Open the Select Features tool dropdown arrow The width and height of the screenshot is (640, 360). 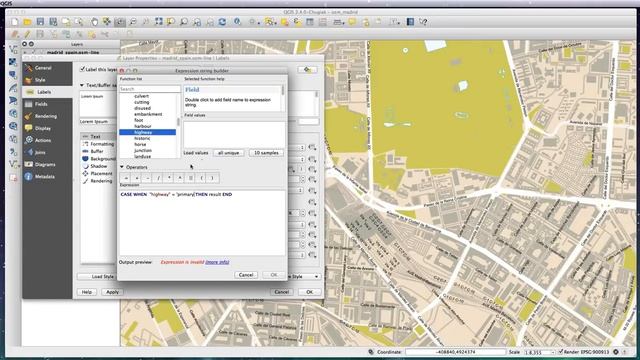[x=276, y=23]
